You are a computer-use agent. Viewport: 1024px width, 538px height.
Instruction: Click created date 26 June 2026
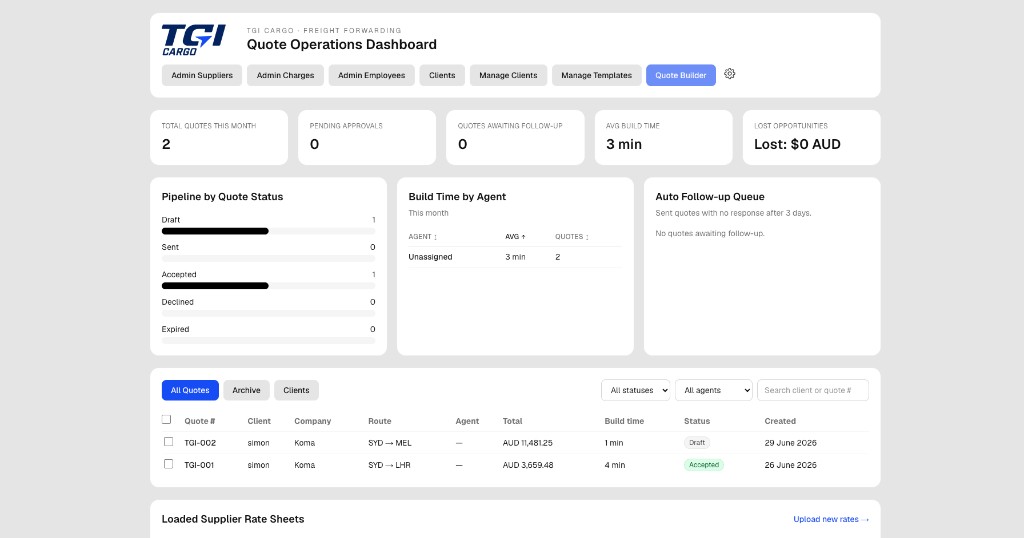pyautogui.click(x=790, y=465)
